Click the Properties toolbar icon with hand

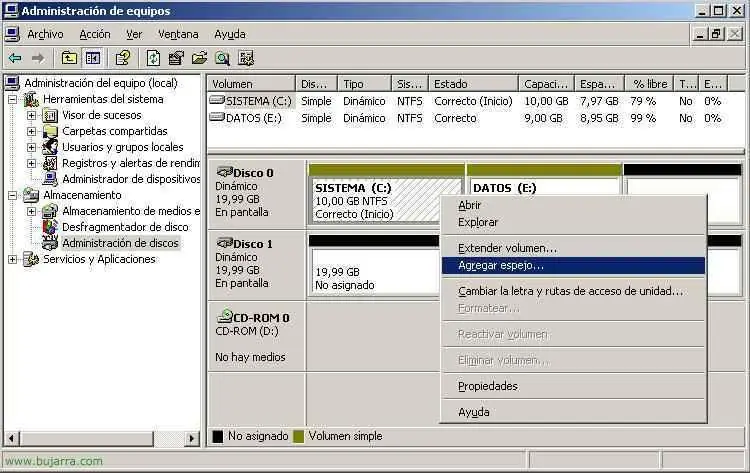coord(123,58)
